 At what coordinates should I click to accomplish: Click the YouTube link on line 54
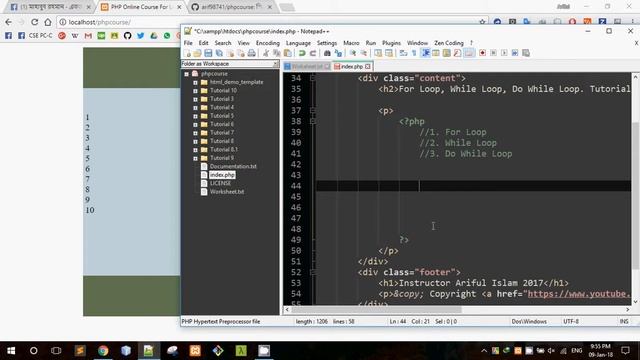coord(579,294)
